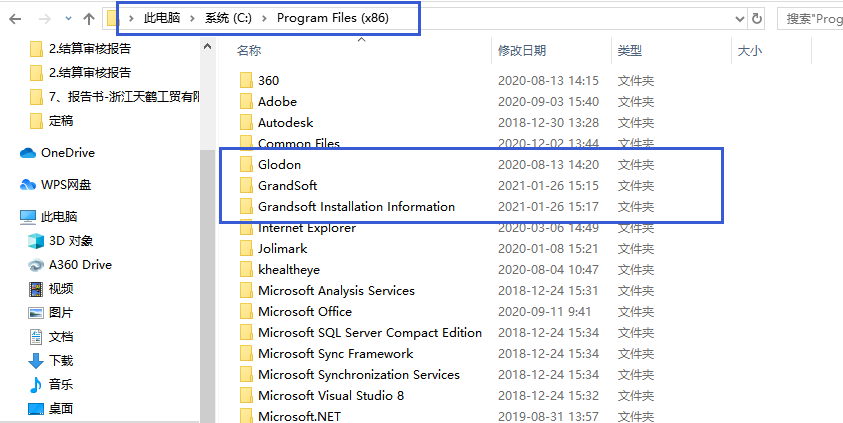The height and width of the screenshot is (423, 843).
Task: Select the Jolimark folder icon
Action: pos(246,249)
